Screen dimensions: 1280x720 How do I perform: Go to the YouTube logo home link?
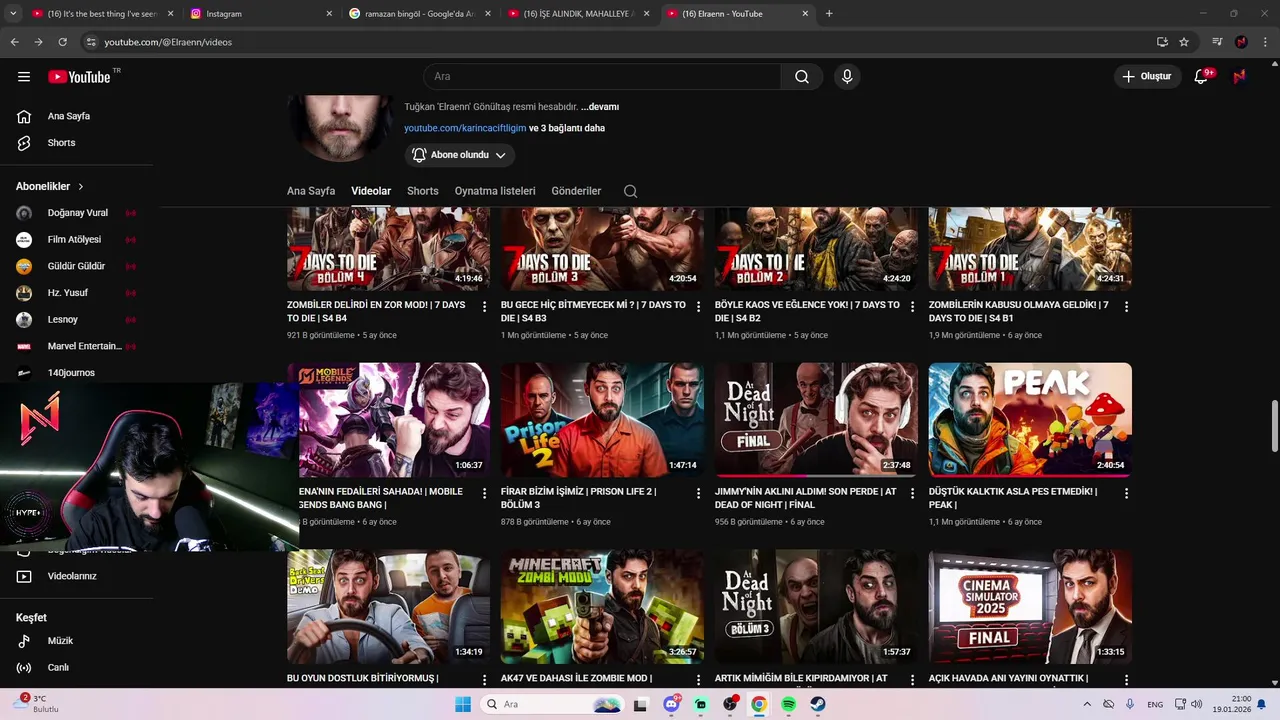[x=79, y=77]
